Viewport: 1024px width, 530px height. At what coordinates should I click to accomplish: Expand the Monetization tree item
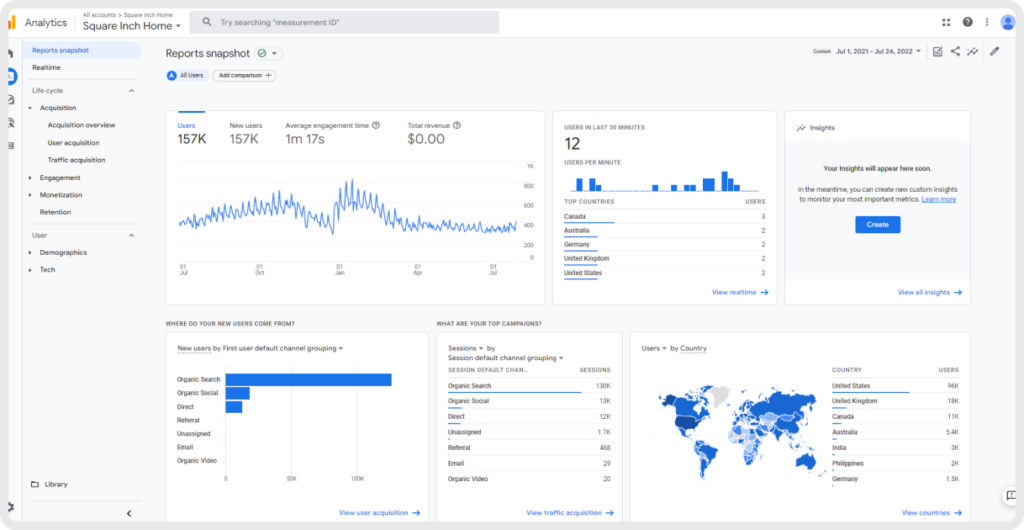(30, 195)
